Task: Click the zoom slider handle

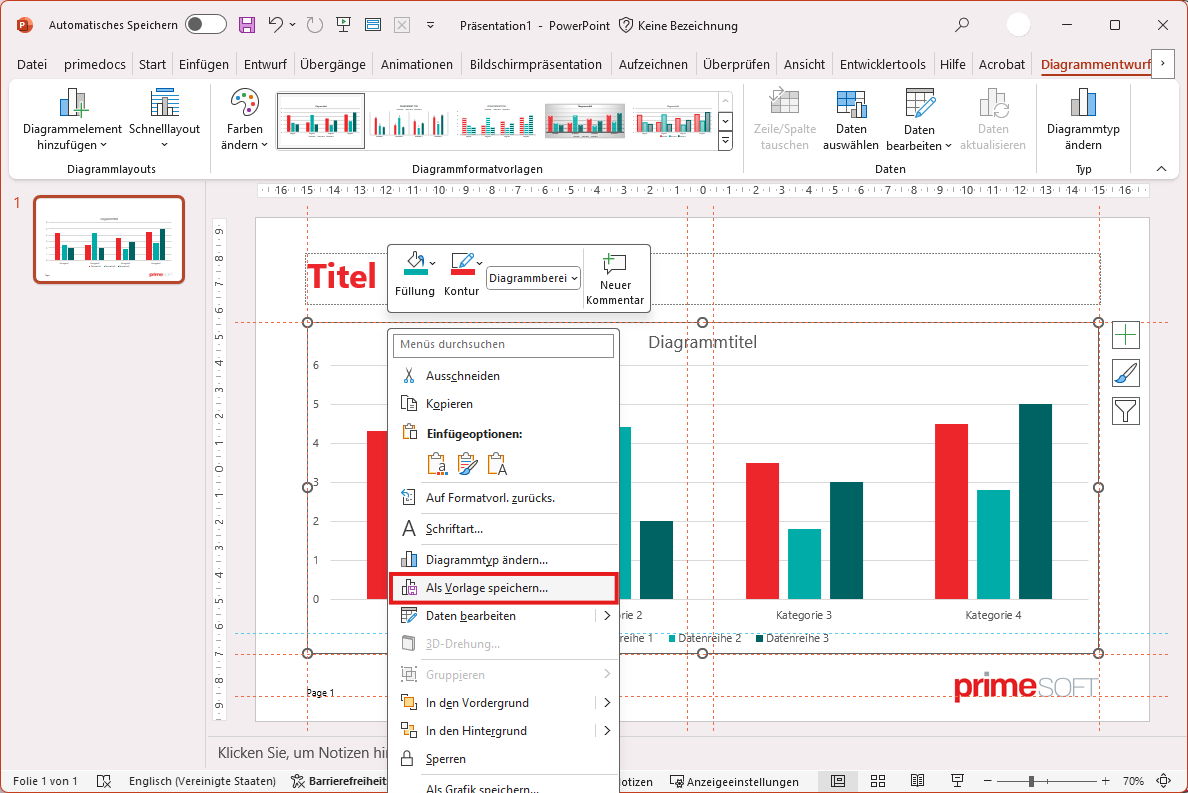Action: pos(1031,781)
